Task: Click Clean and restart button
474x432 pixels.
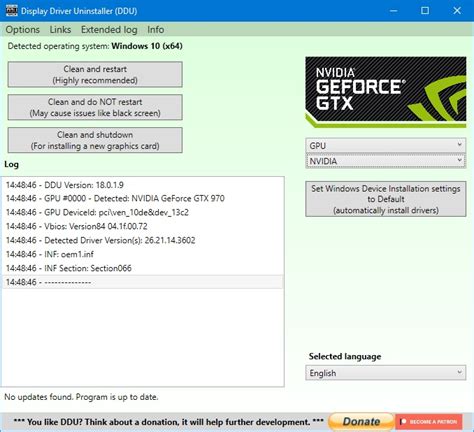Action: click(x=95, y=74)
